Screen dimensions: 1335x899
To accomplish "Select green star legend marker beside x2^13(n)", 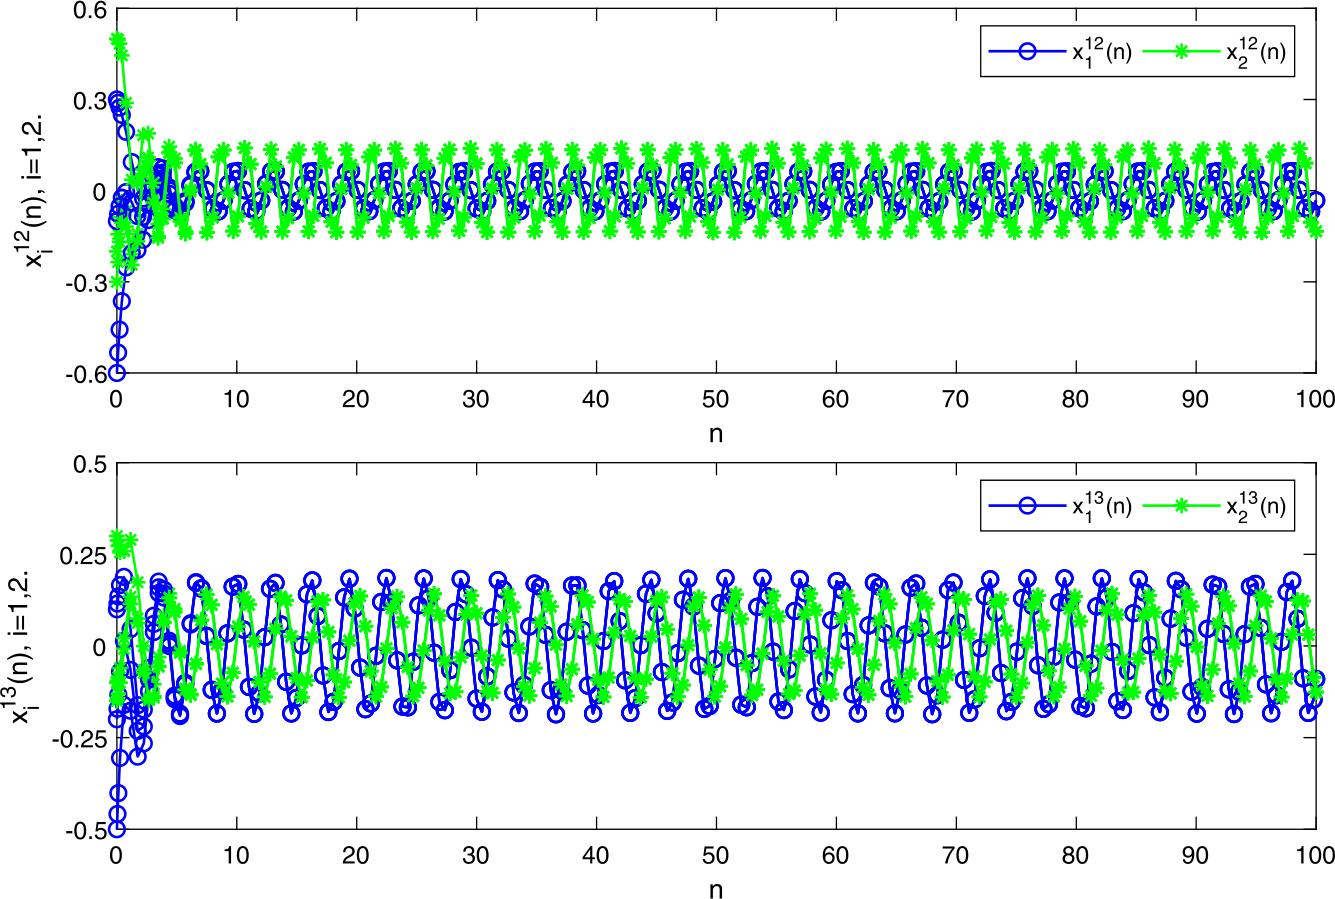I will [x=1183, y=506].
